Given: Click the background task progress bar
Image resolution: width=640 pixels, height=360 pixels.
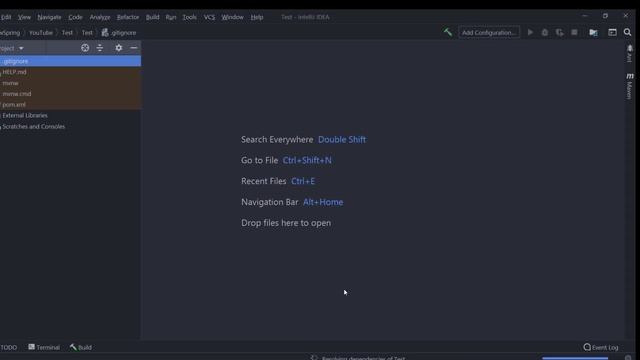Looking at the screenshot, I should (575, 358).
